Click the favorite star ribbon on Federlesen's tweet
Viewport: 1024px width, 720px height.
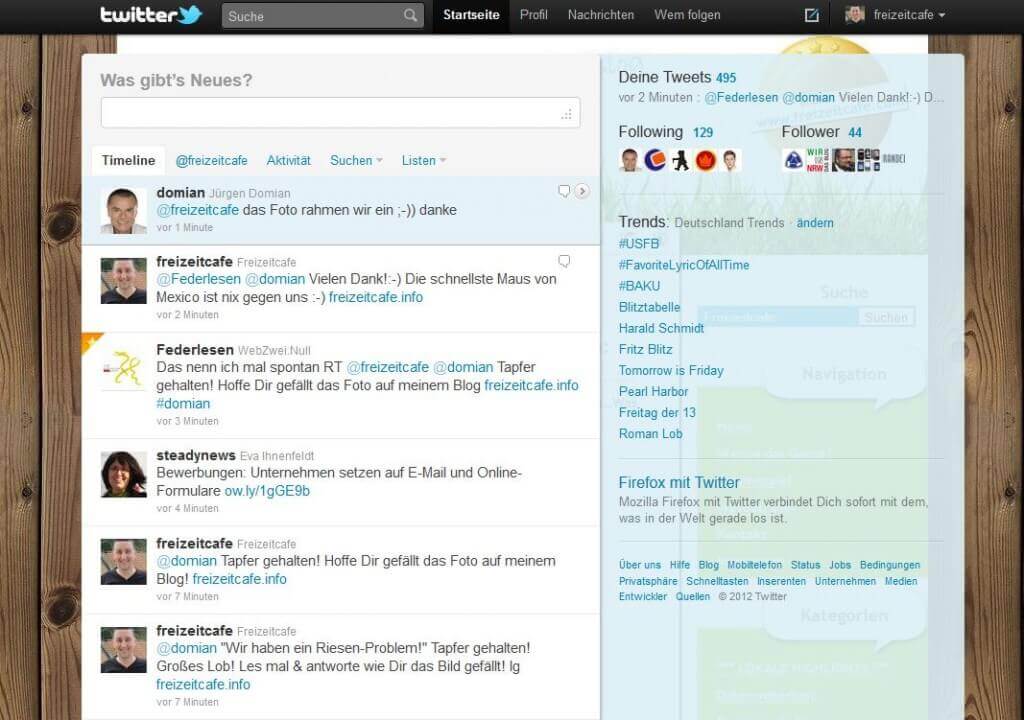pos(91,341)
